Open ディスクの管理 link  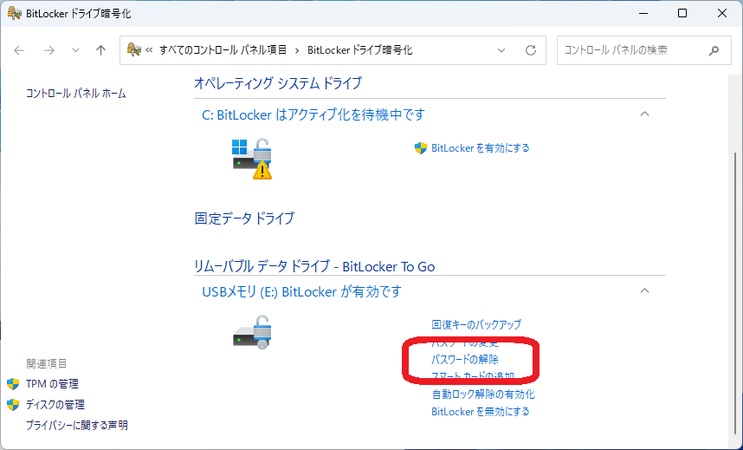tap(55, 405)
